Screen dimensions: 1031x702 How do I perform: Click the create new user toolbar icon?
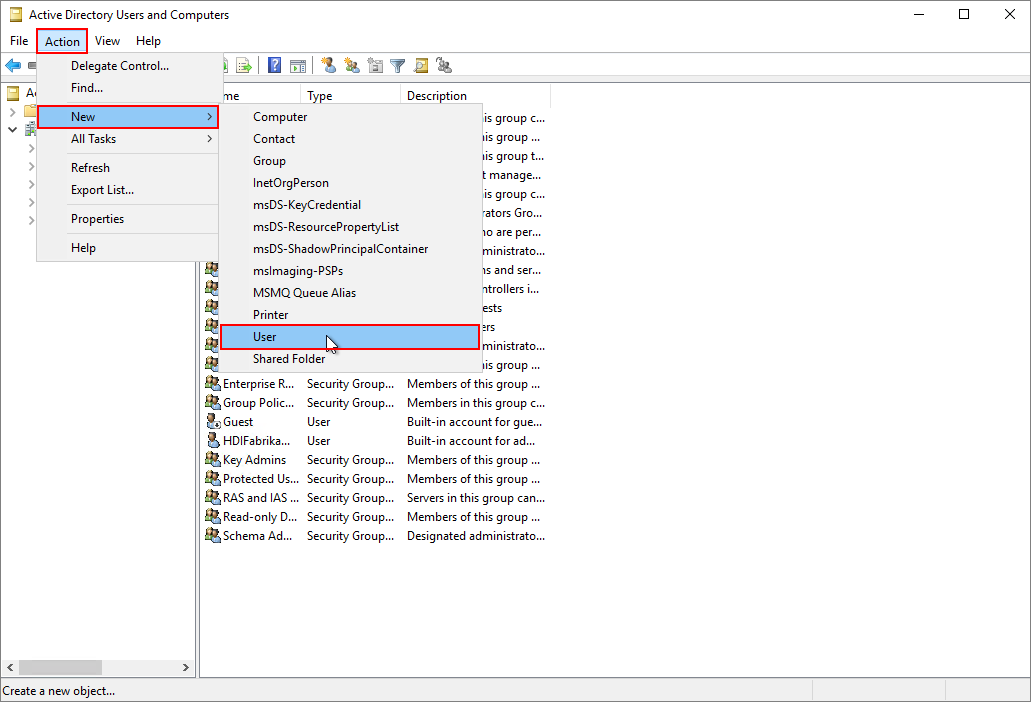328,65
